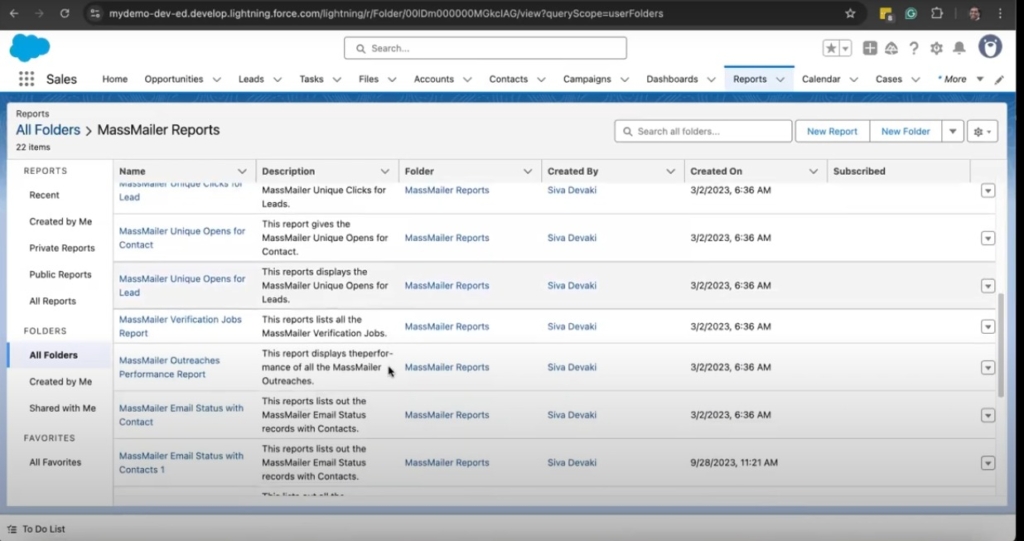Open the Home tab
The height and width of the screenshot is (541, 1024).
click(x=115, y=79)
